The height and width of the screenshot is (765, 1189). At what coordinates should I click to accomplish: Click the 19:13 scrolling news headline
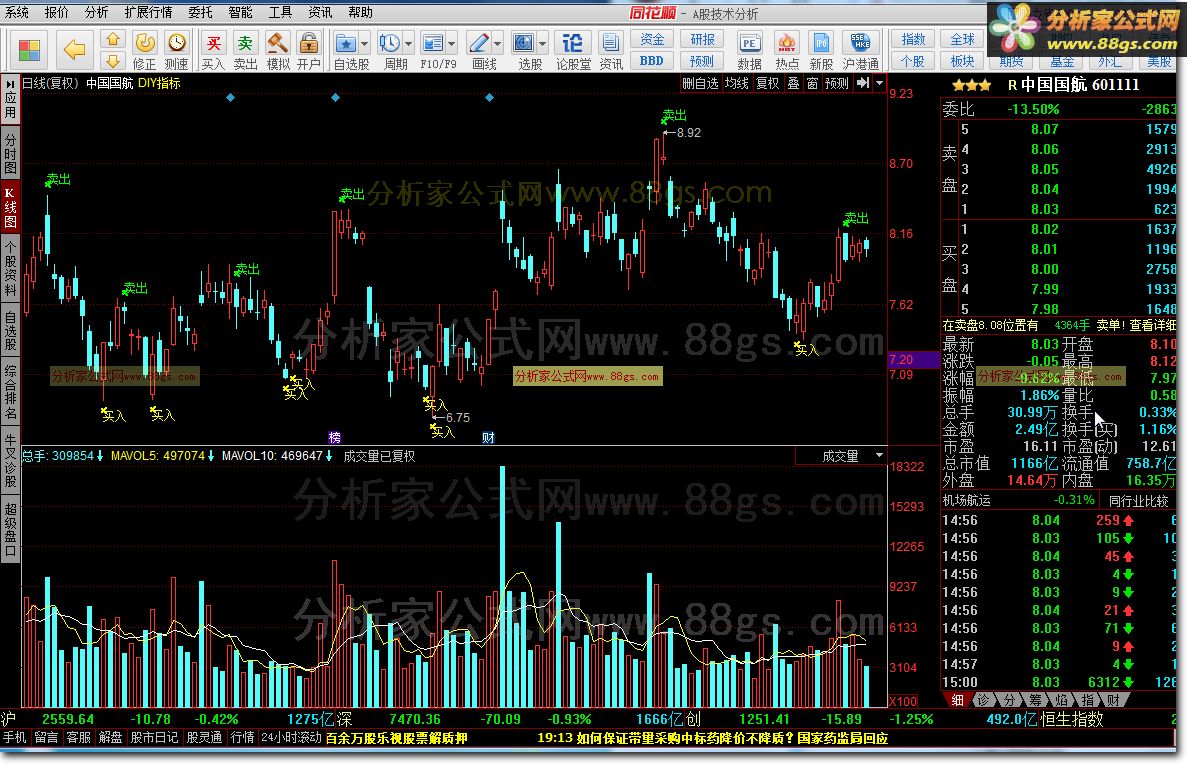tap(713, 738)
